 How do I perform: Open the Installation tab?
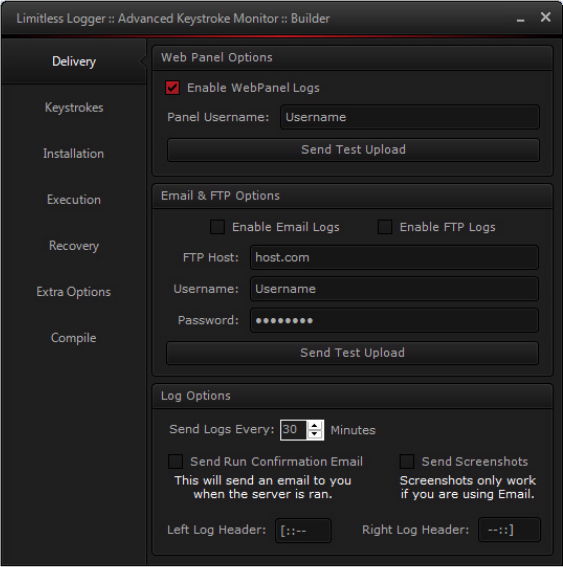[74, 153]
